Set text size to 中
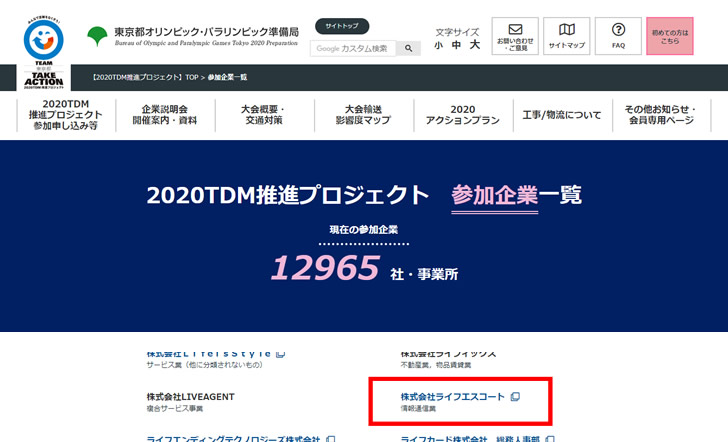 [x=456, y=45]
